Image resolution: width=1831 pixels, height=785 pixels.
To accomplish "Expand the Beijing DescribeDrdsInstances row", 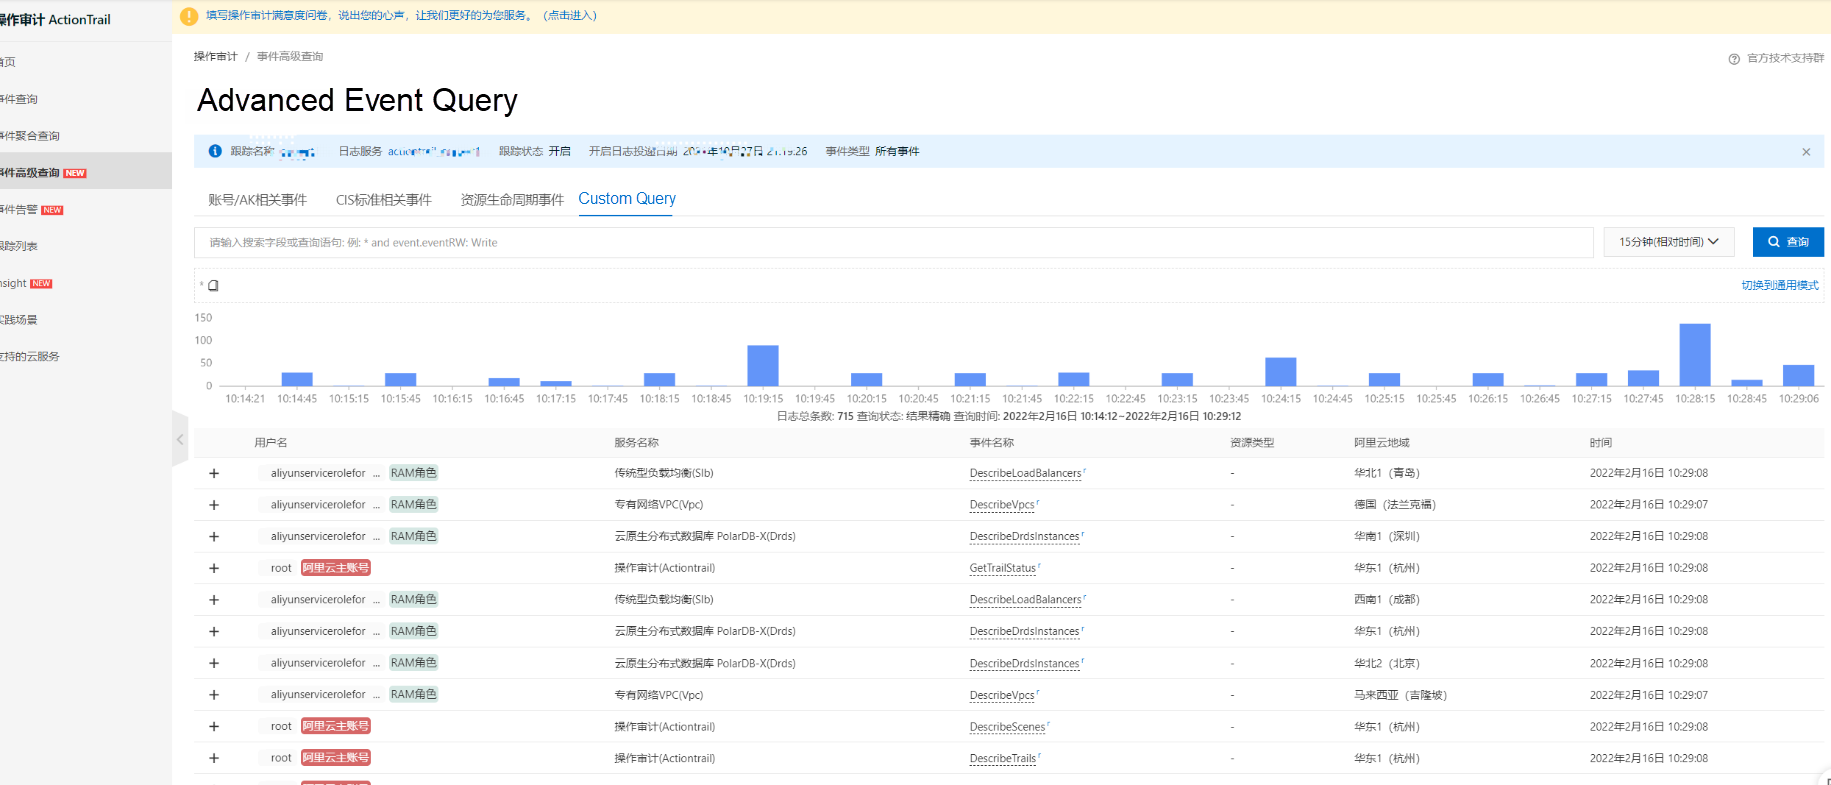I will [214, 663].
